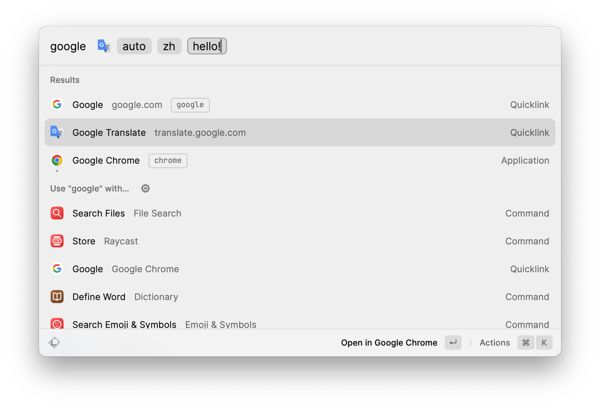
Task: Click Quicklink label on Google Translate row
Action: [530, 132]
